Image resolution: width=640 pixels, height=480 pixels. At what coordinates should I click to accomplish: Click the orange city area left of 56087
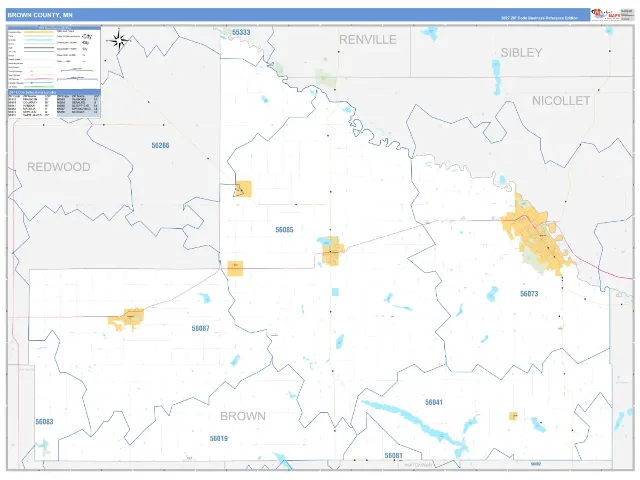tap(127, 319)
